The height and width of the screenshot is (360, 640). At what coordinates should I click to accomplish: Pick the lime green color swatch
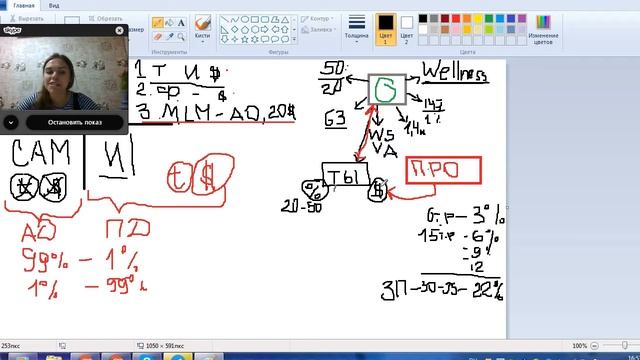(x=489, y=29)
